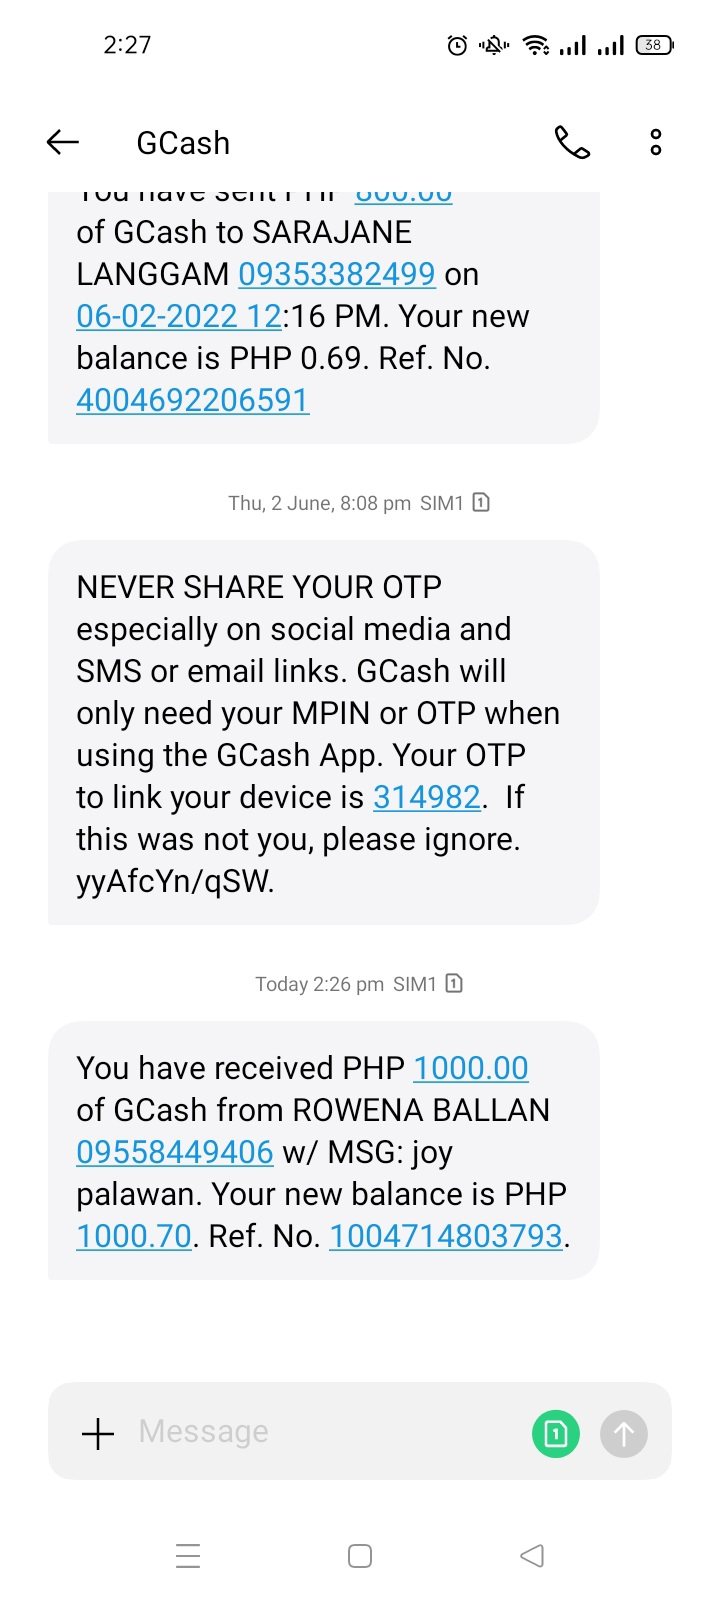
Task: Open the phone number 09353382499 link
Action: coord(337,274)
